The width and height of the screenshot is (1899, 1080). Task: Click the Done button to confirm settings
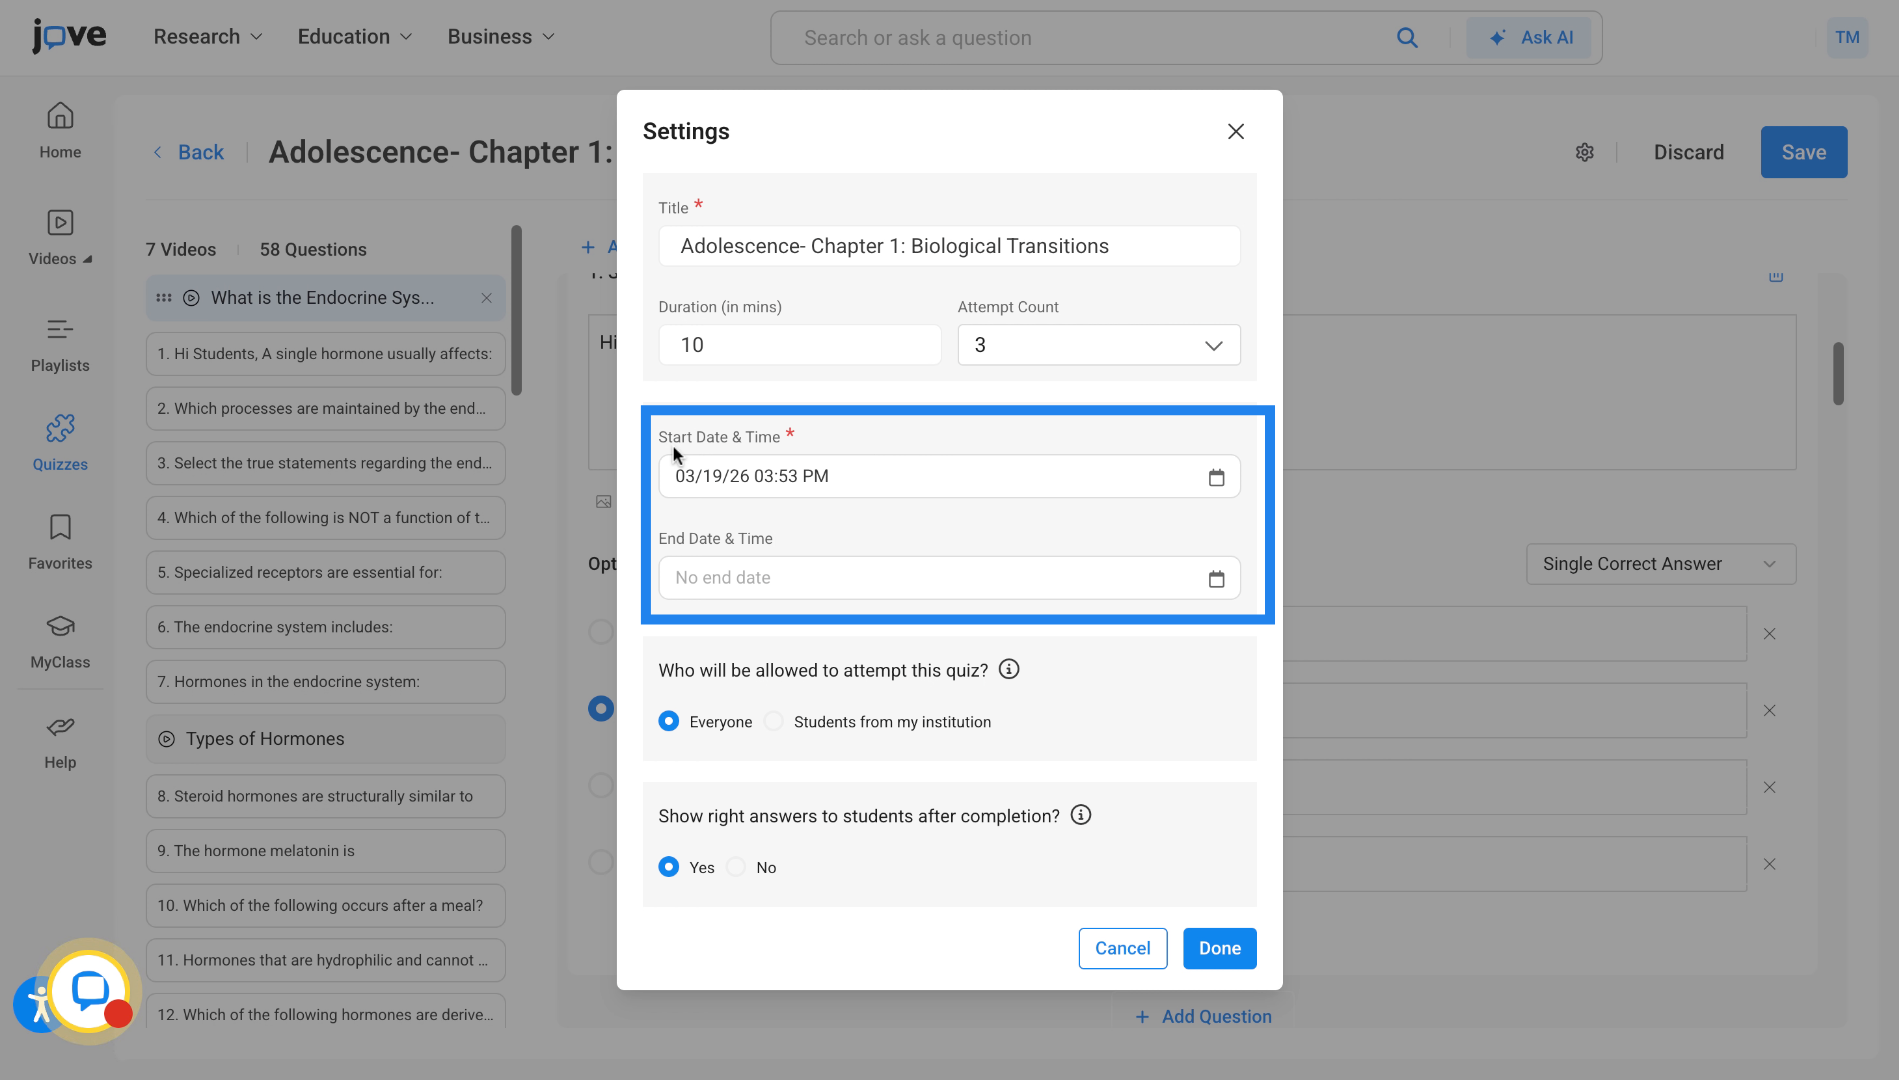pos(1219,948)
